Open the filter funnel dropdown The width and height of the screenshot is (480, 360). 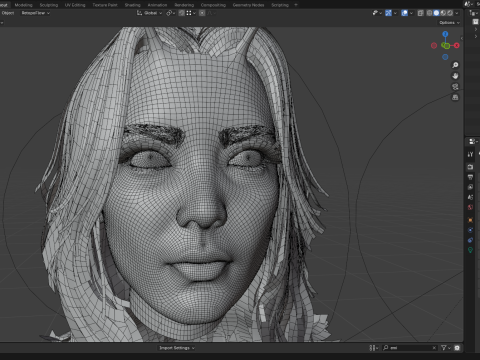(445, 348)
